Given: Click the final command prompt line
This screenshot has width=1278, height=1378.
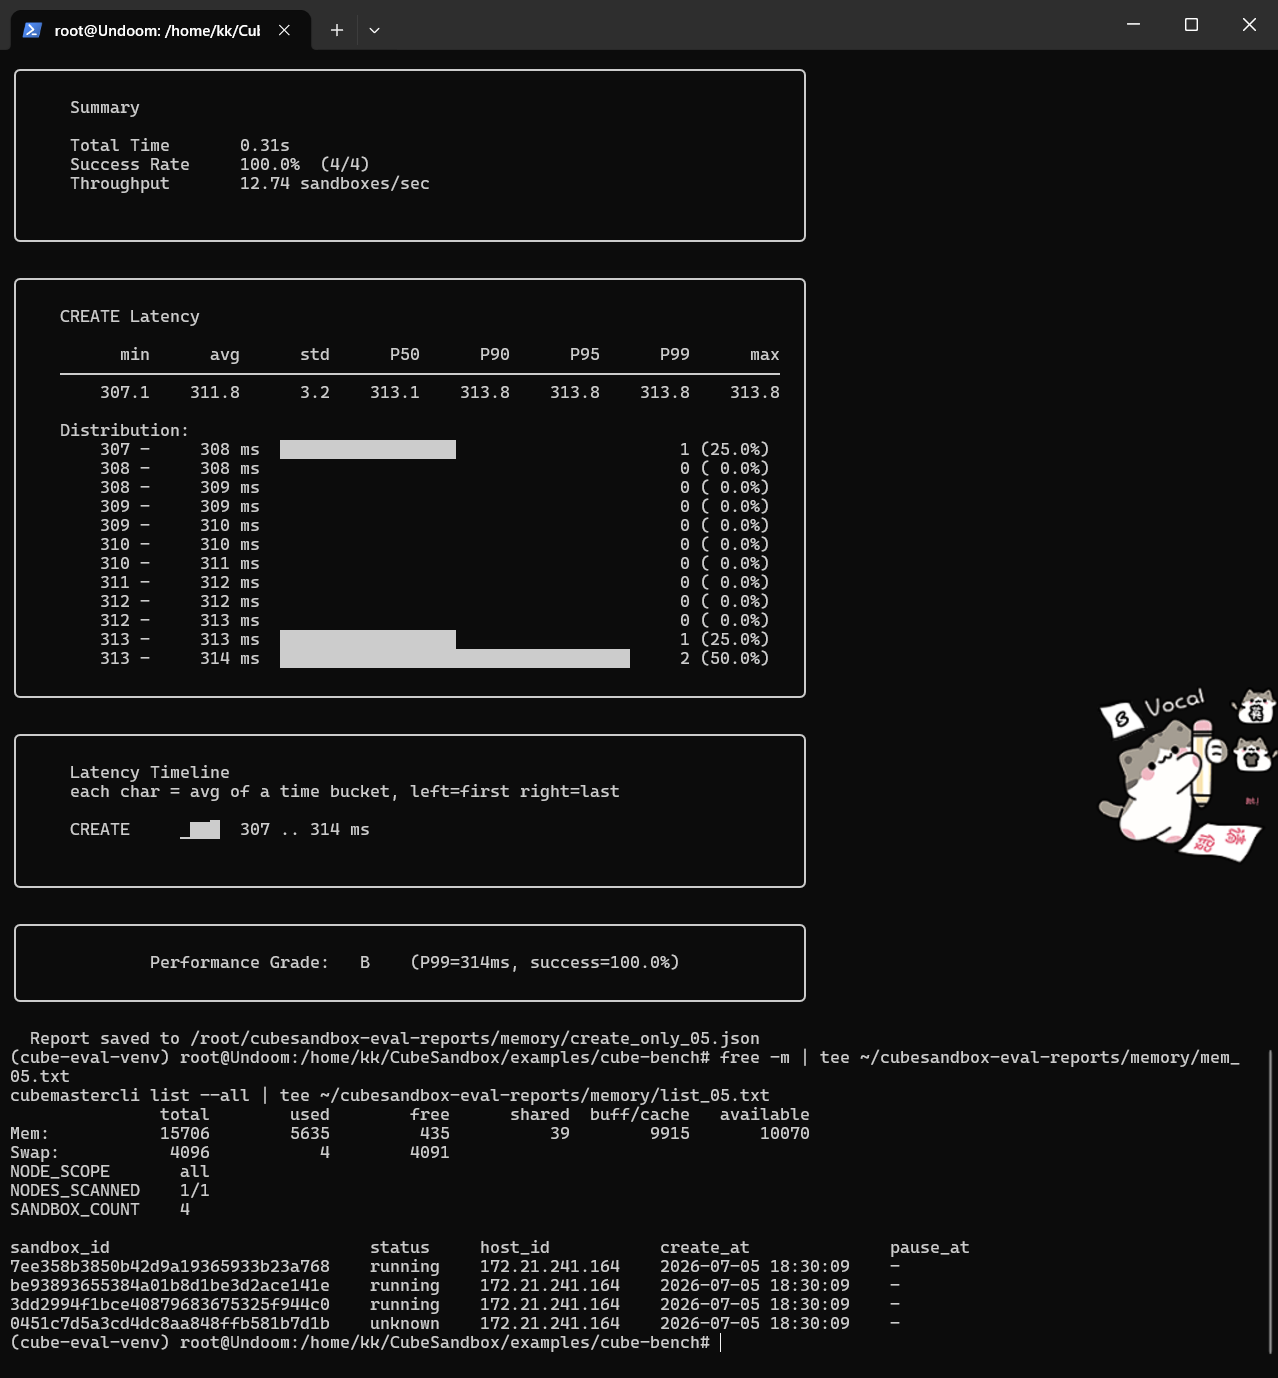Looking at the screenshot, I should (x=365, y=1342).
